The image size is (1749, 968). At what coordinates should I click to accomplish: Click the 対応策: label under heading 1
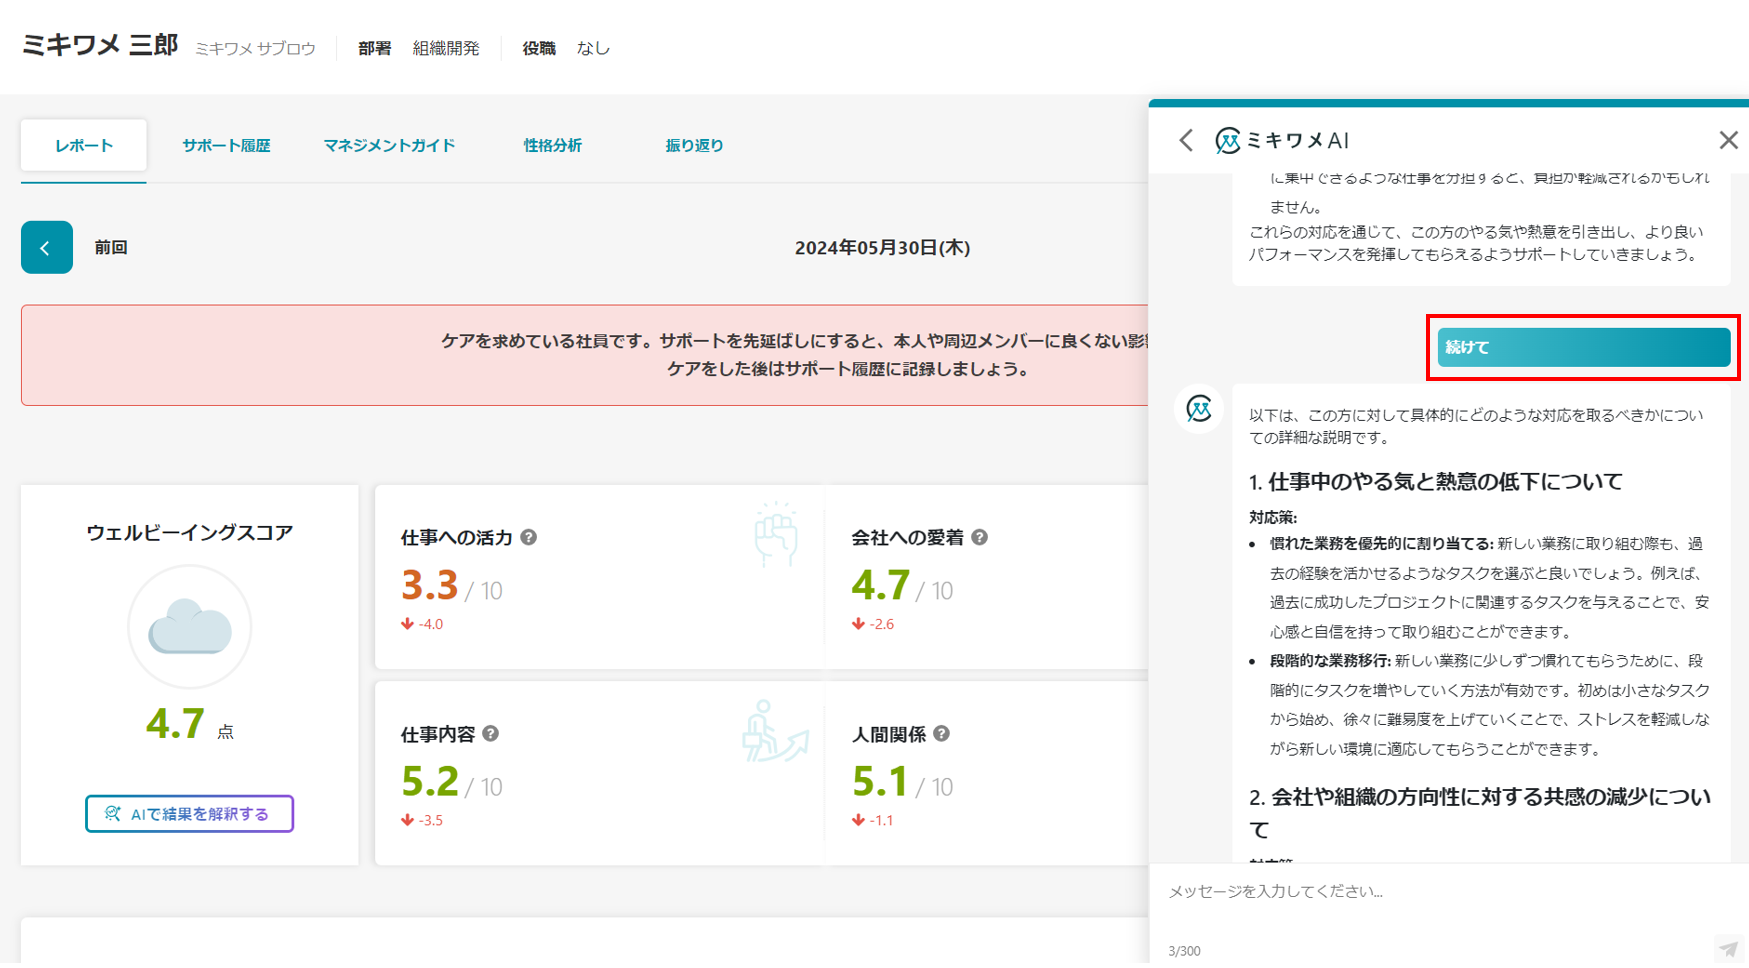(1272, 517)
